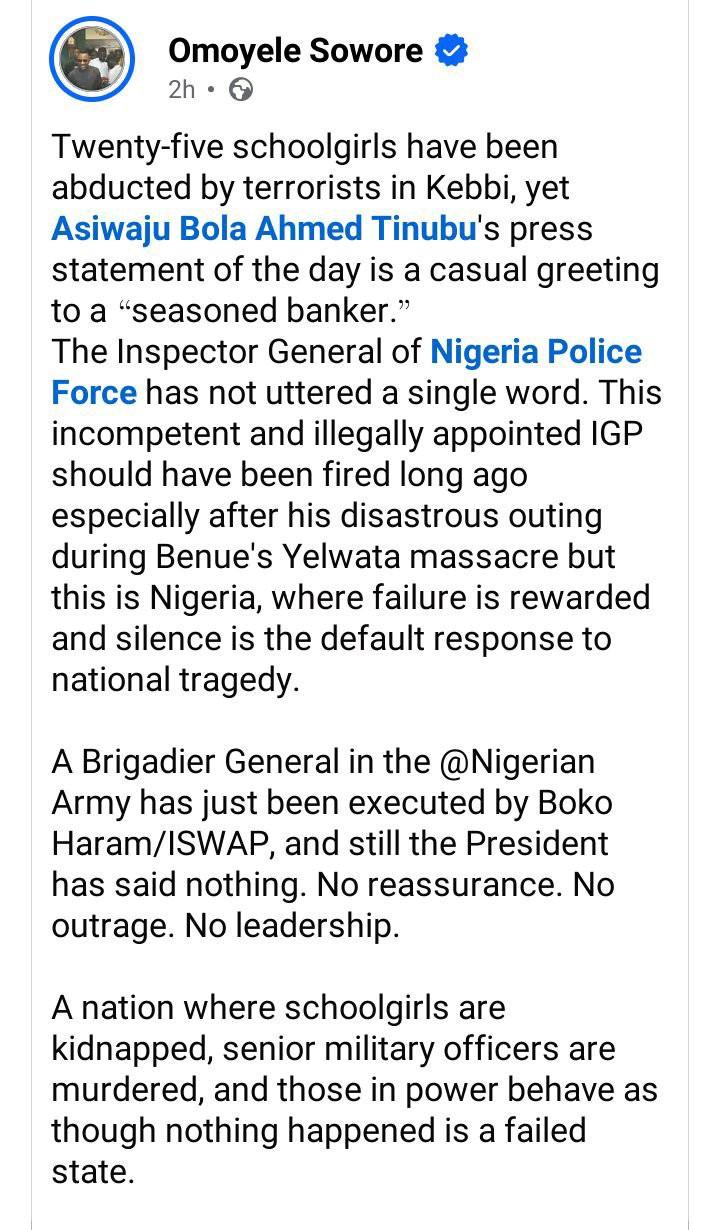Viewport: 720px width, 1230px height.
Task: Click the blue word "Force" link continuation
Action: [x=93, y=392]
